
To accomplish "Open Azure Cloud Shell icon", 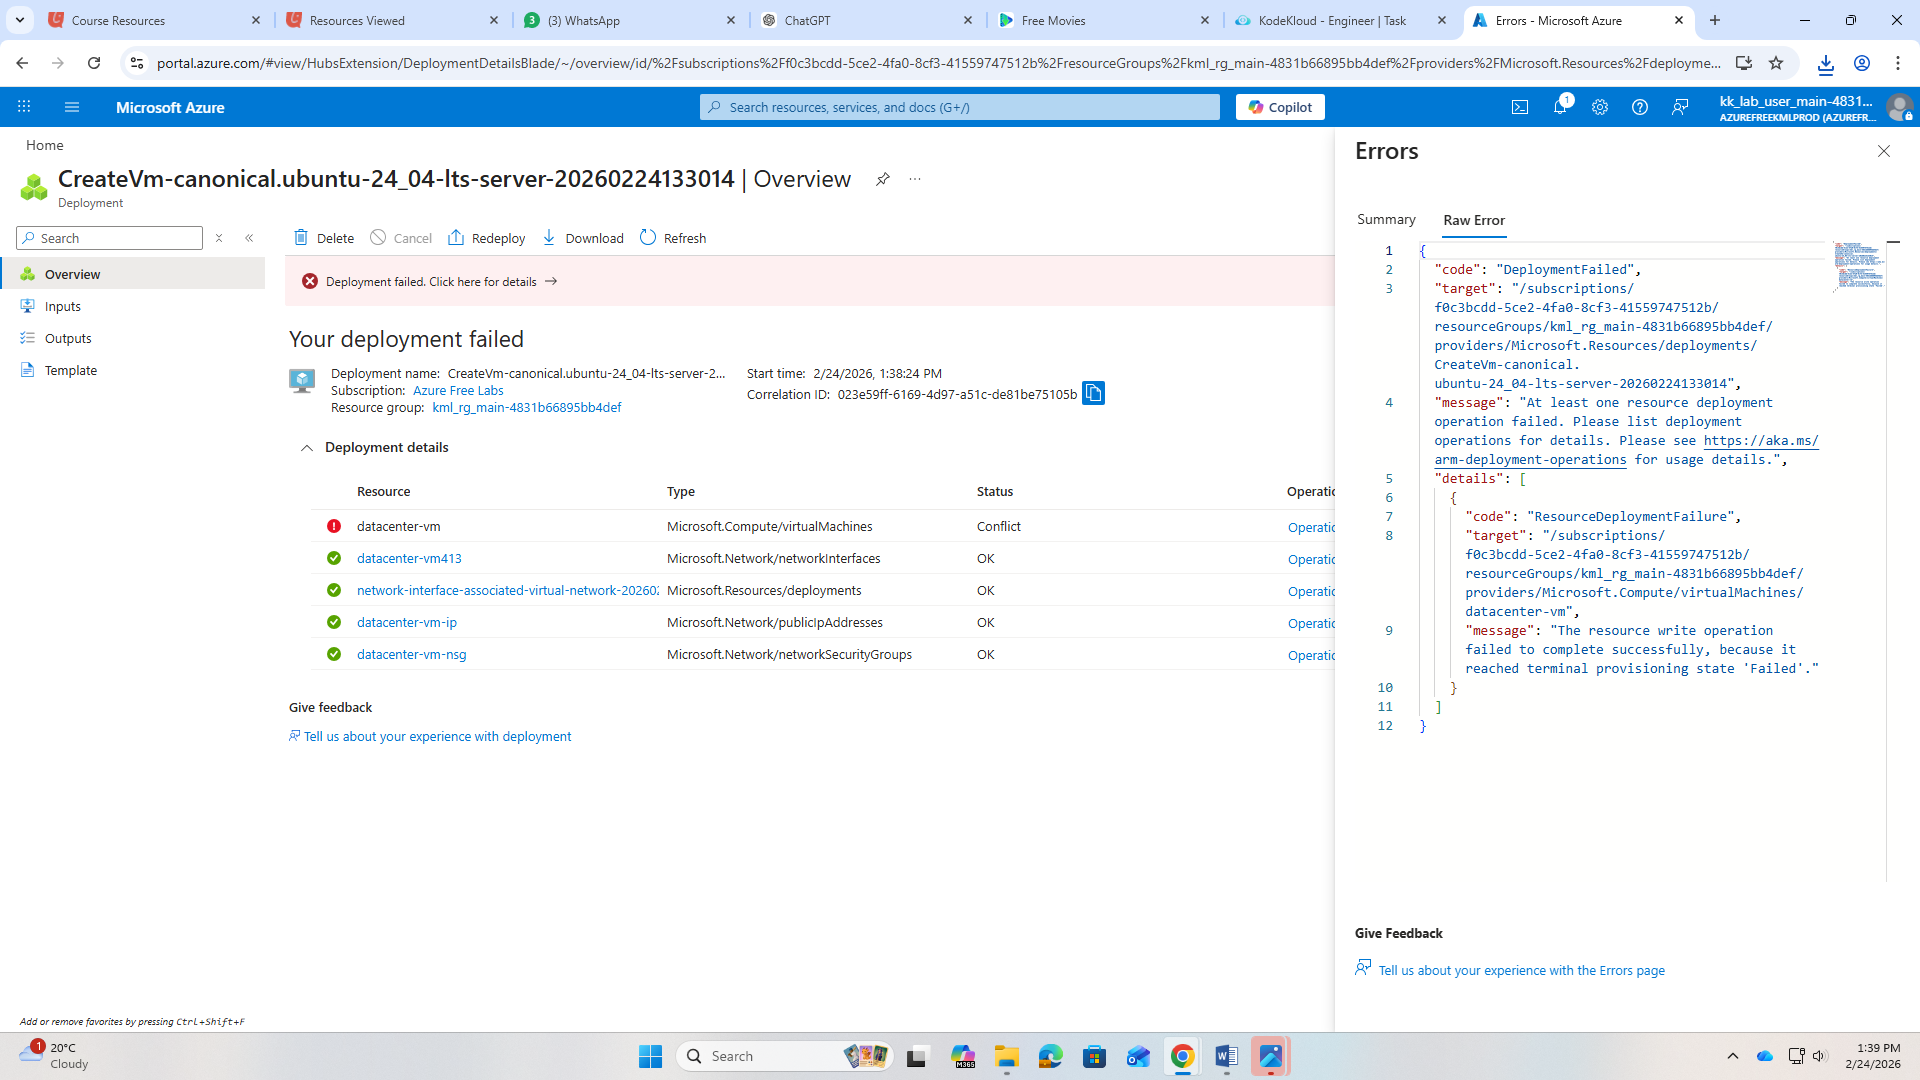I will pos(1520,107).
